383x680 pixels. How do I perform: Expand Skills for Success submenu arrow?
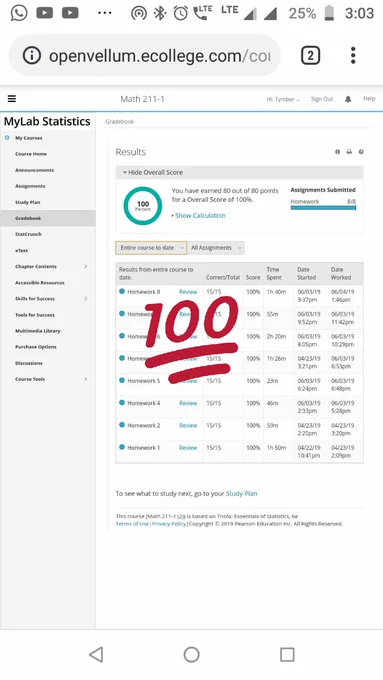(x=85, y=298)
